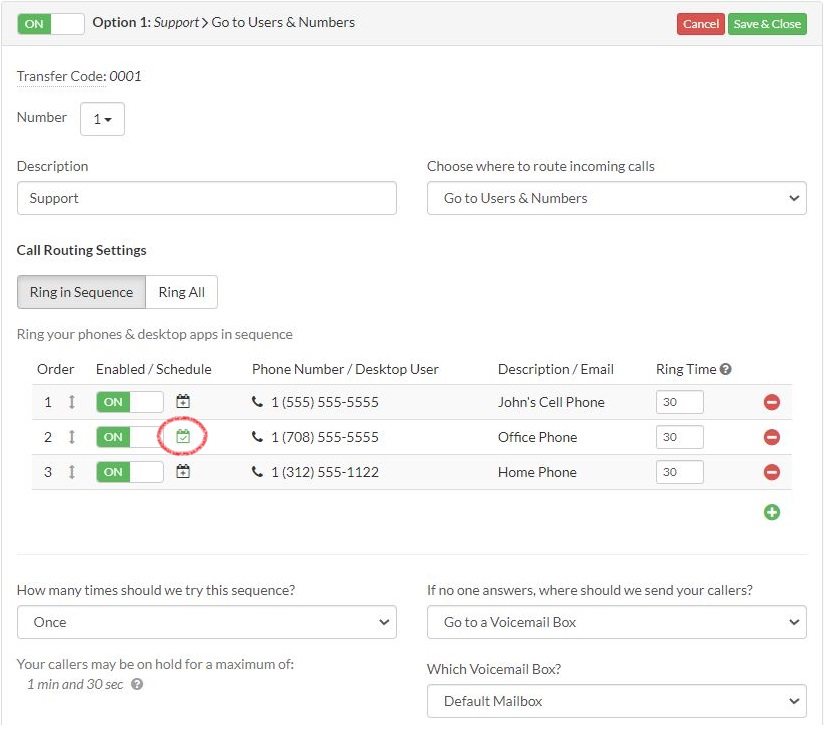Select the Ring in Sequence tab
Viewport: 827px width, 730px height.
80,292
